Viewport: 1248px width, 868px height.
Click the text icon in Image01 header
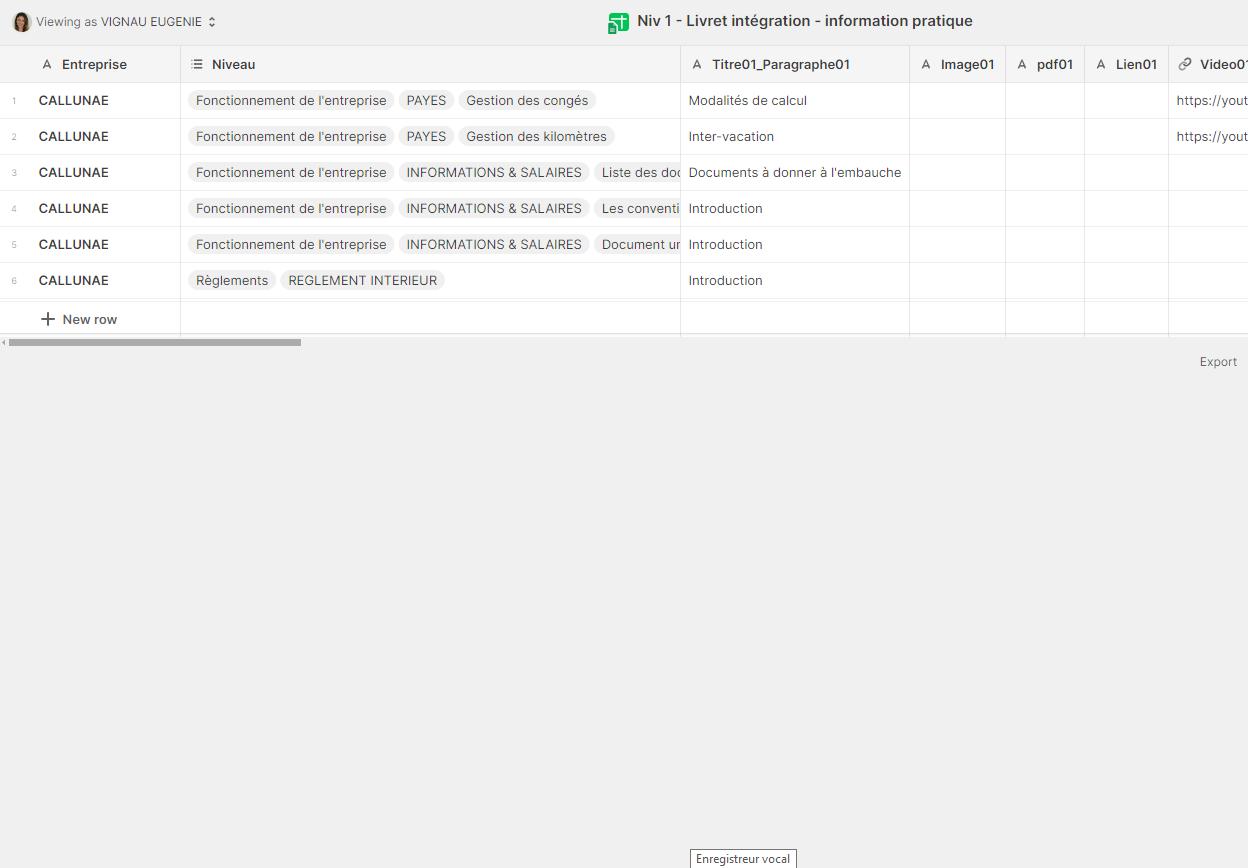point(926,65)
